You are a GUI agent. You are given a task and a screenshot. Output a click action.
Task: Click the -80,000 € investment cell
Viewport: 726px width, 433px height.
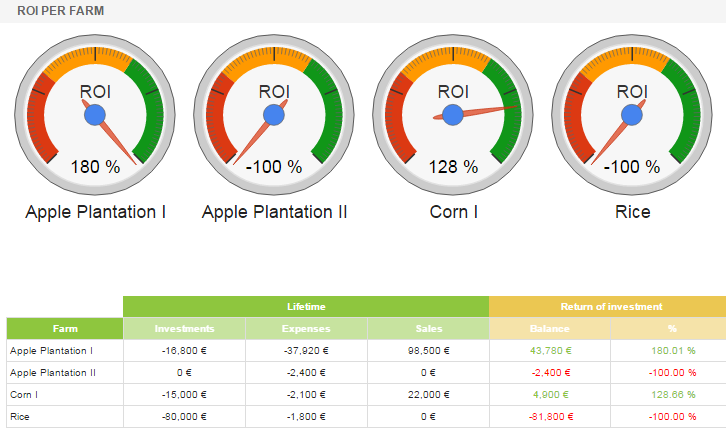coord(184,415)
